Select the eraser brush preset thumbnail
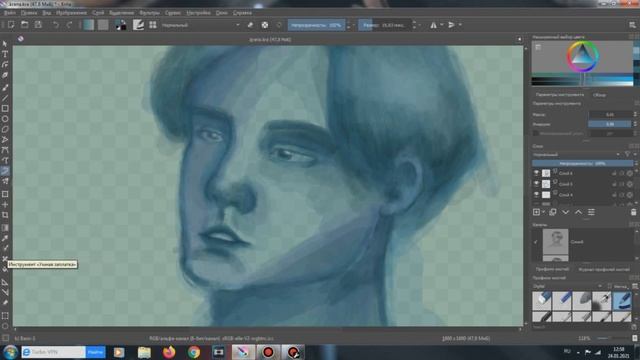The height and width of the screenshot is (360, 640). [x=542, y=301]
